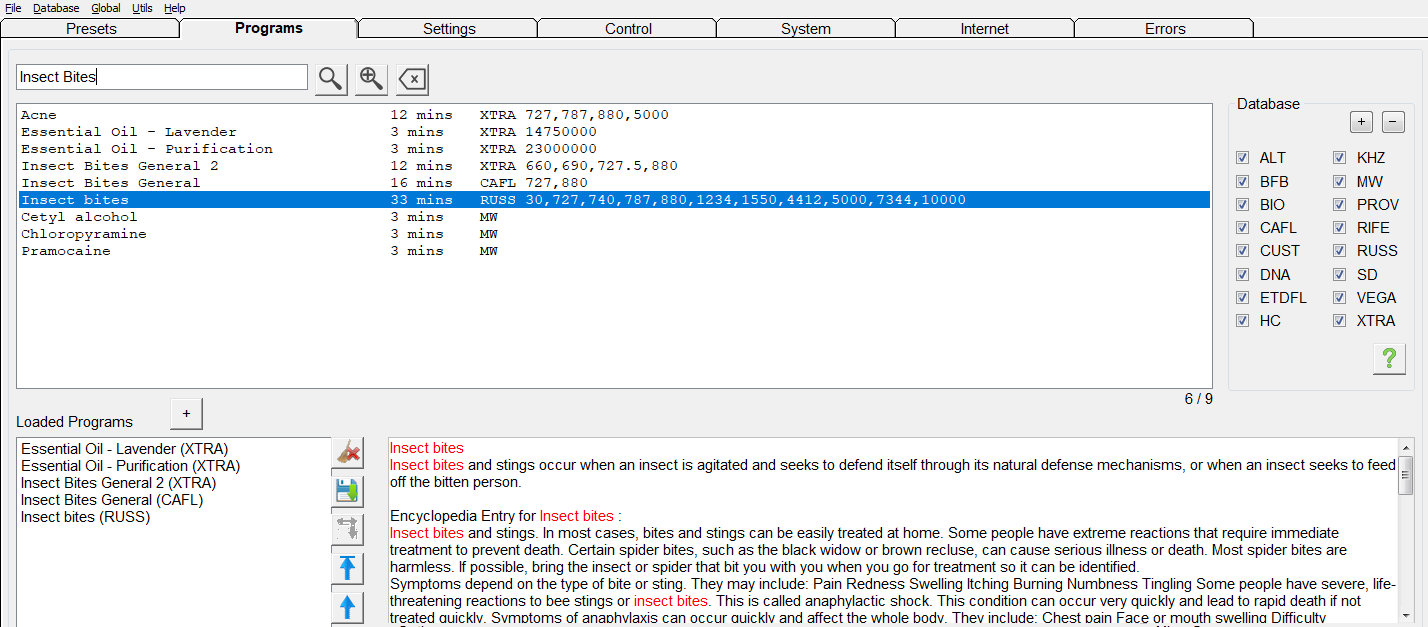
Task: Click the broom clear loaded programs icon
Action: [347, 453]
